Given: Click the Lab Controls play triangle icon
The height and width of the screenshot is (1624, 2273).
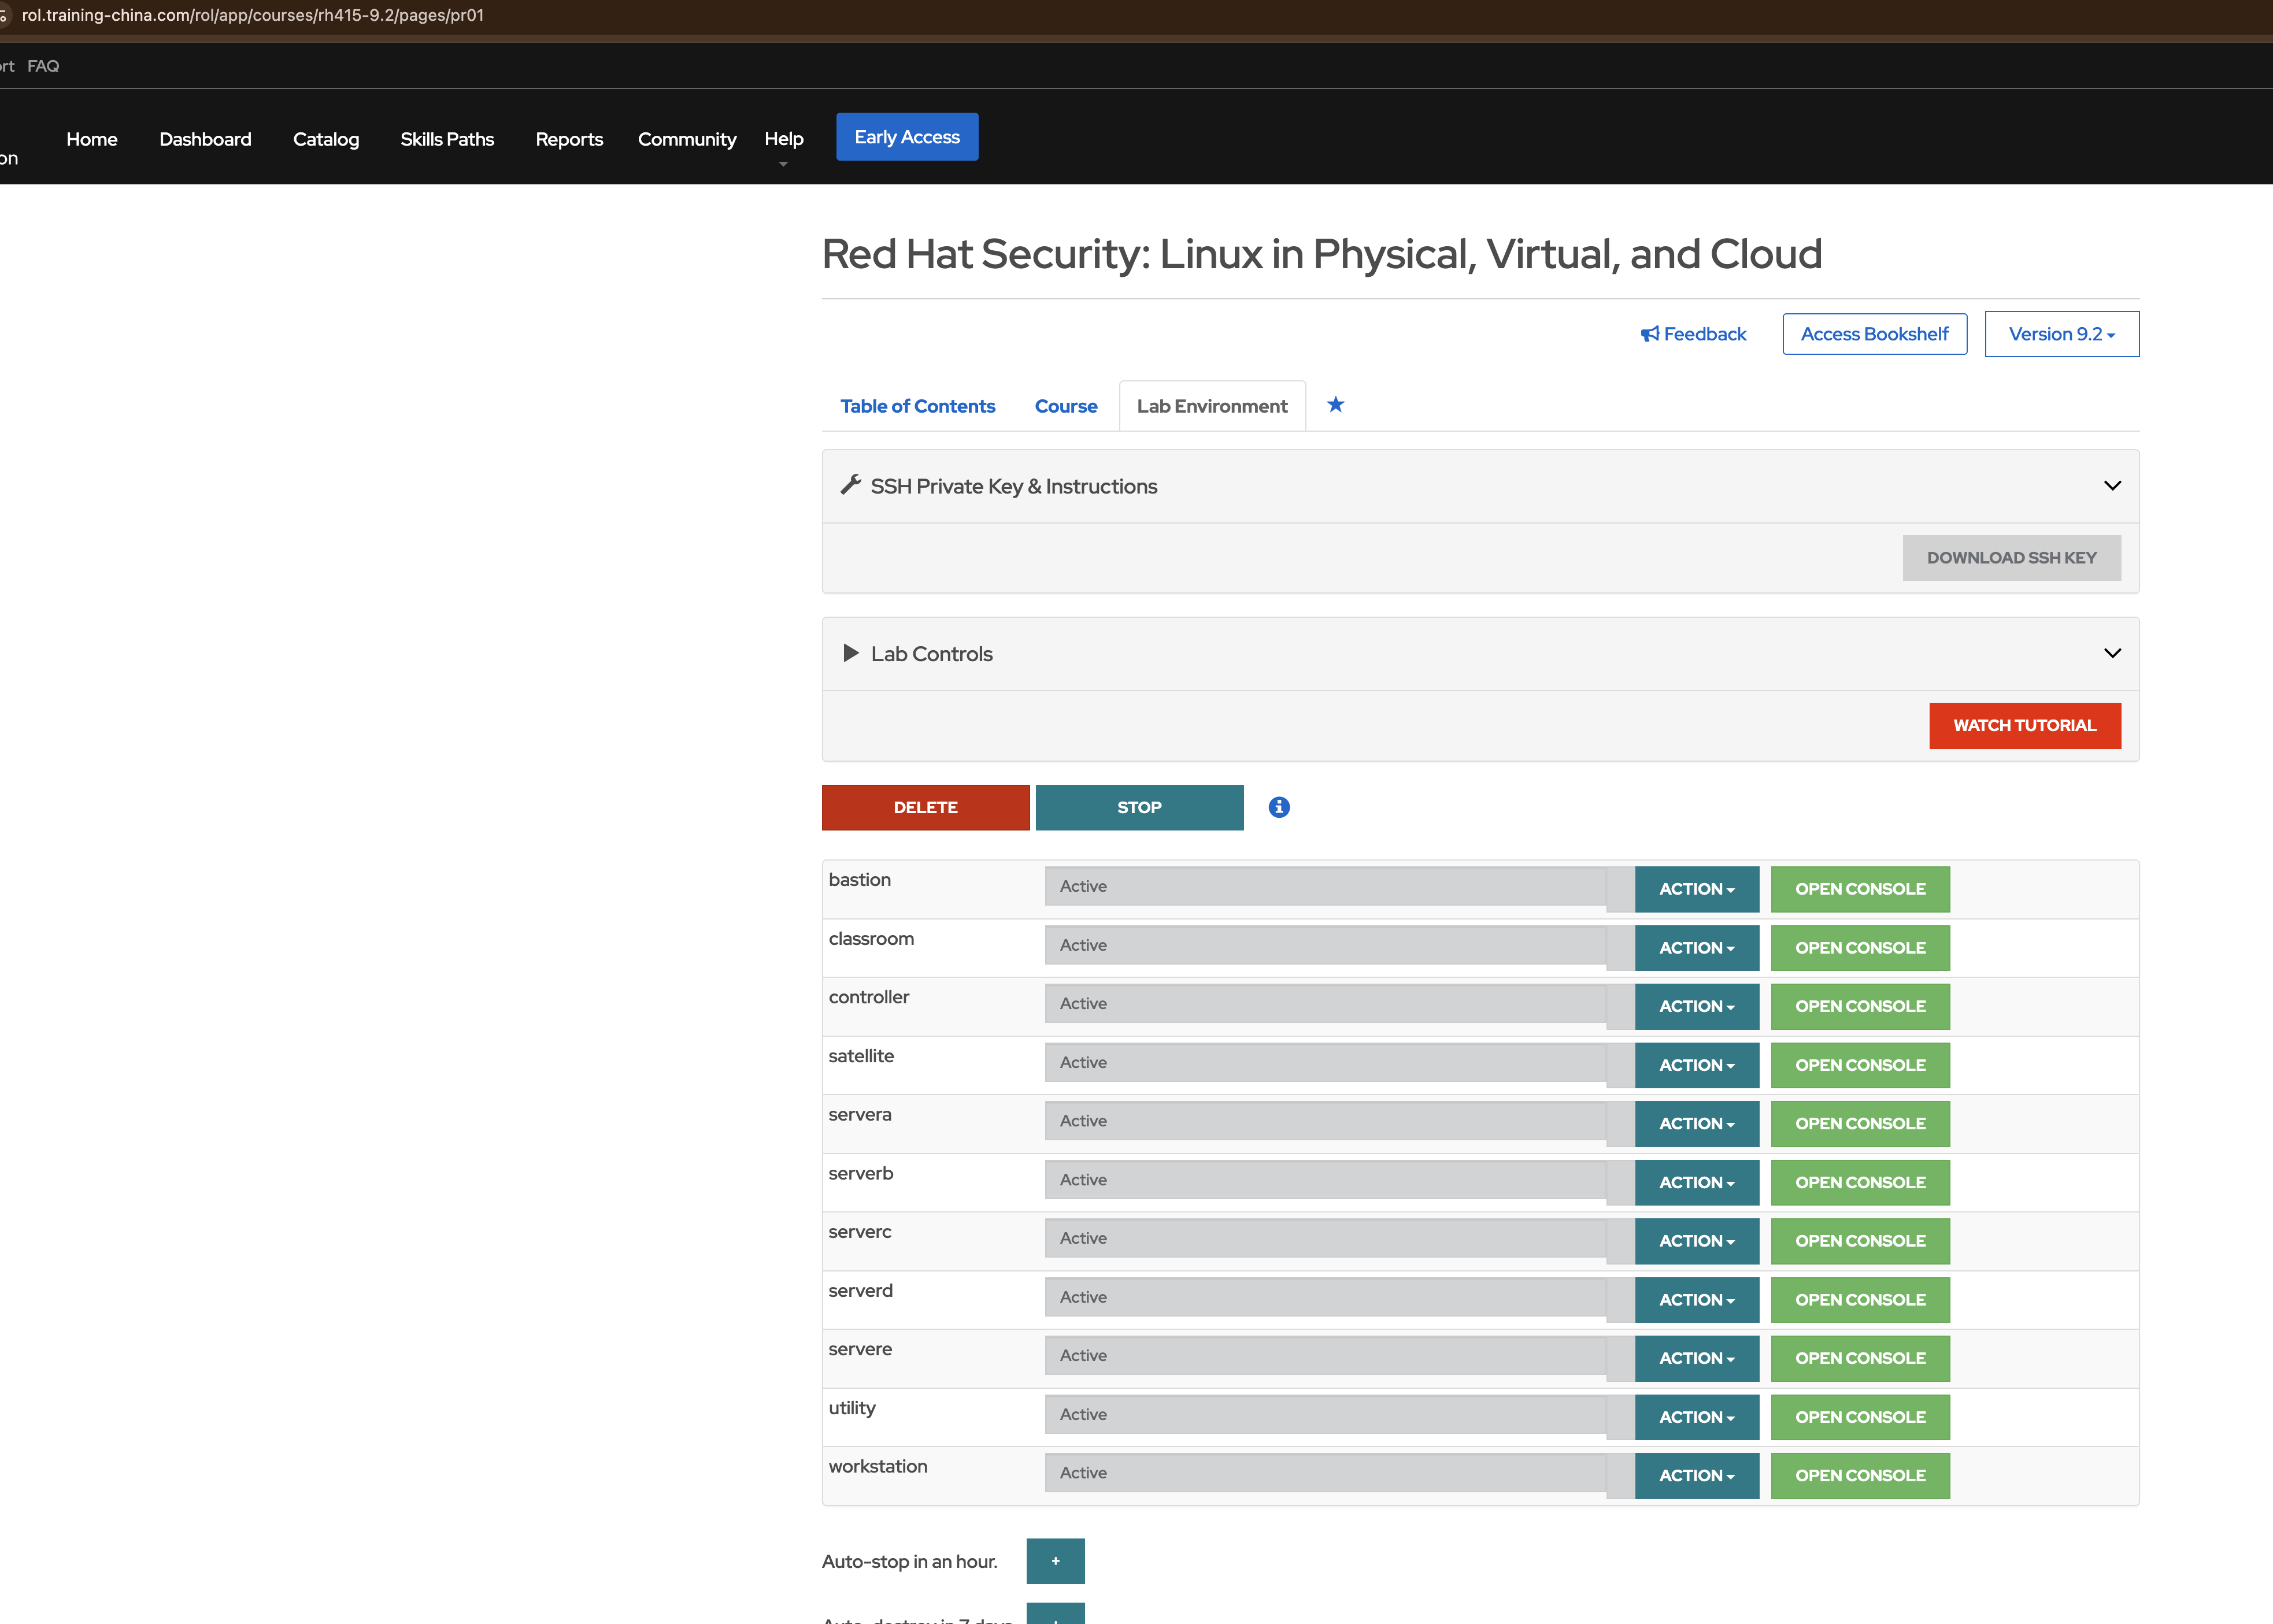Looking at the screenshot, I should point(850,653).
